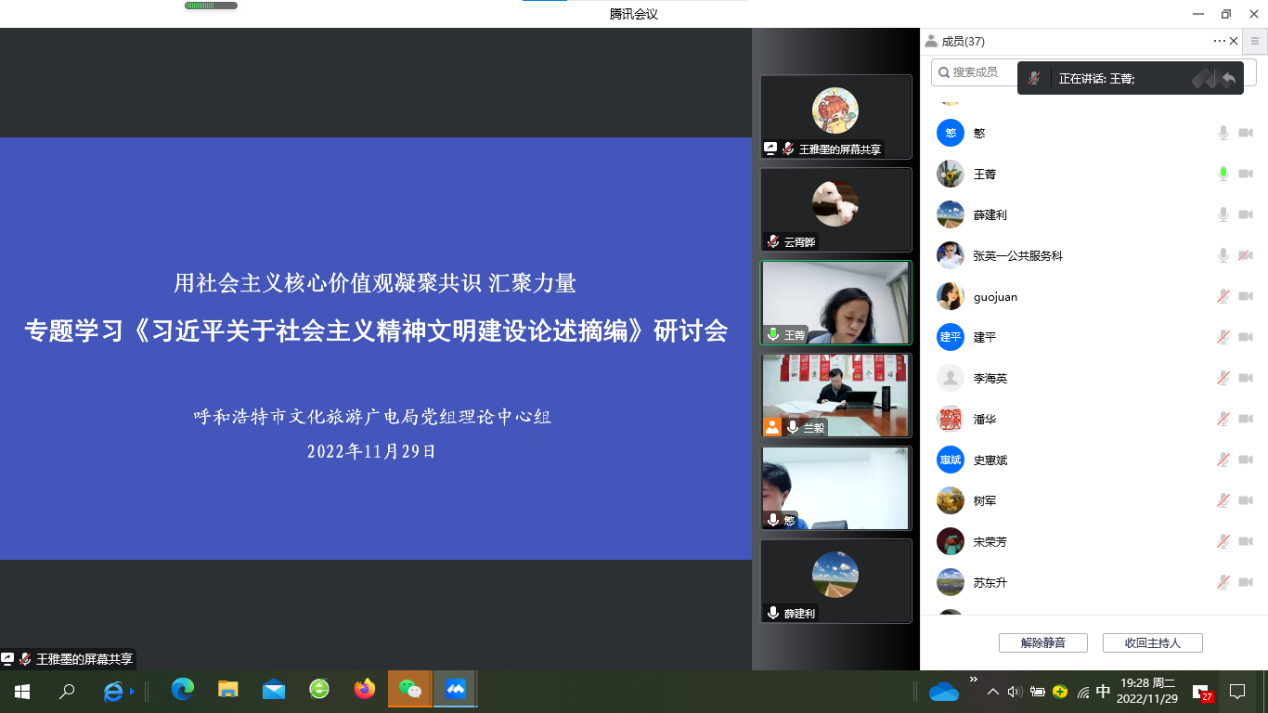The image size is (1268, 713).
Task: Click the muted mic icon in speaking bar
Action: click(x=1034, y=79)
